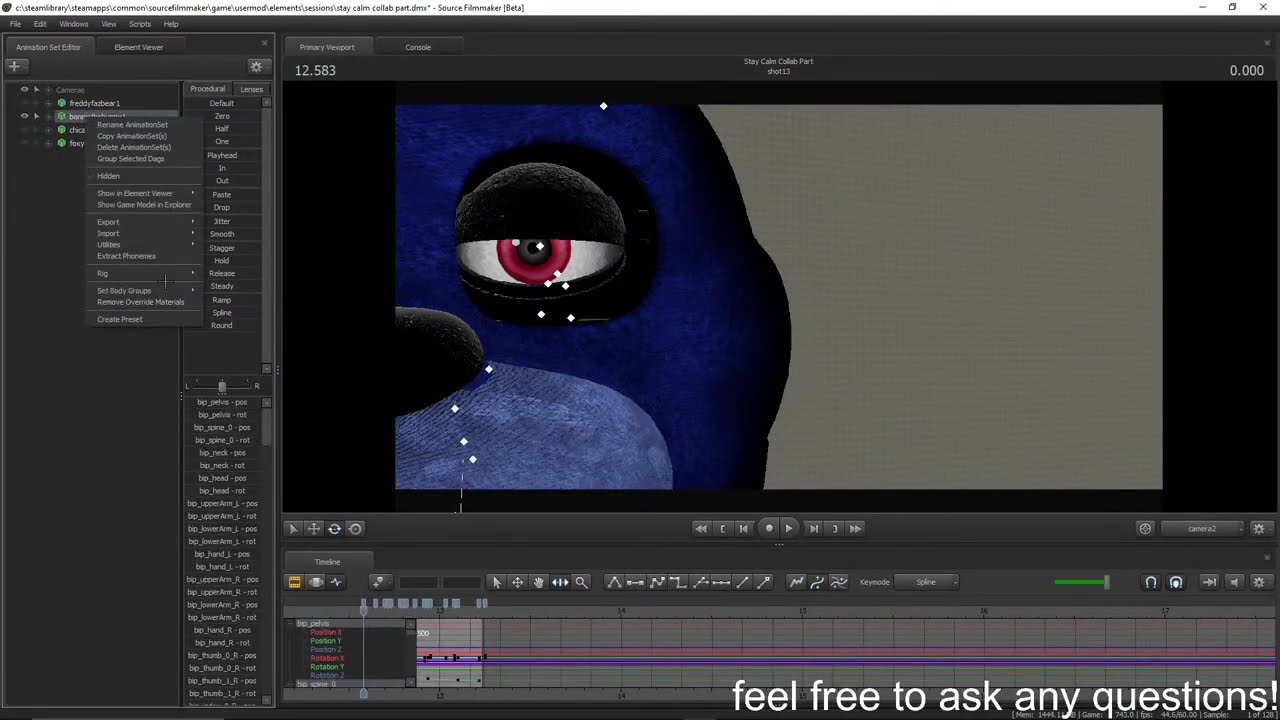Viewport: 1280px width, 720px height.
Task: Open the camera2 dropdown
Action: 1203,528
